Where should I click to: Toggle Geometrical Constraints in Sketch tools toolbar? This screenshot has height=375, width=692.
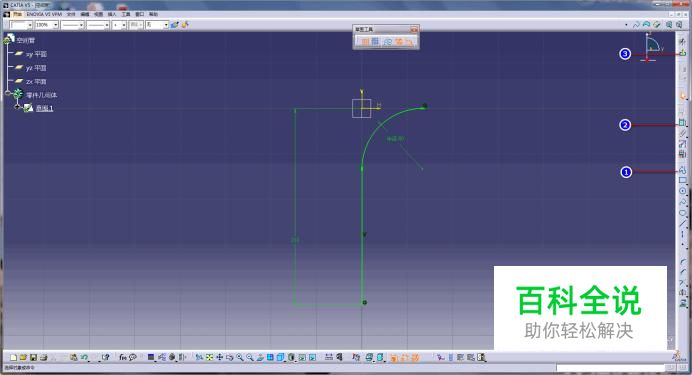pyautogui.click(x=399, y=41)
